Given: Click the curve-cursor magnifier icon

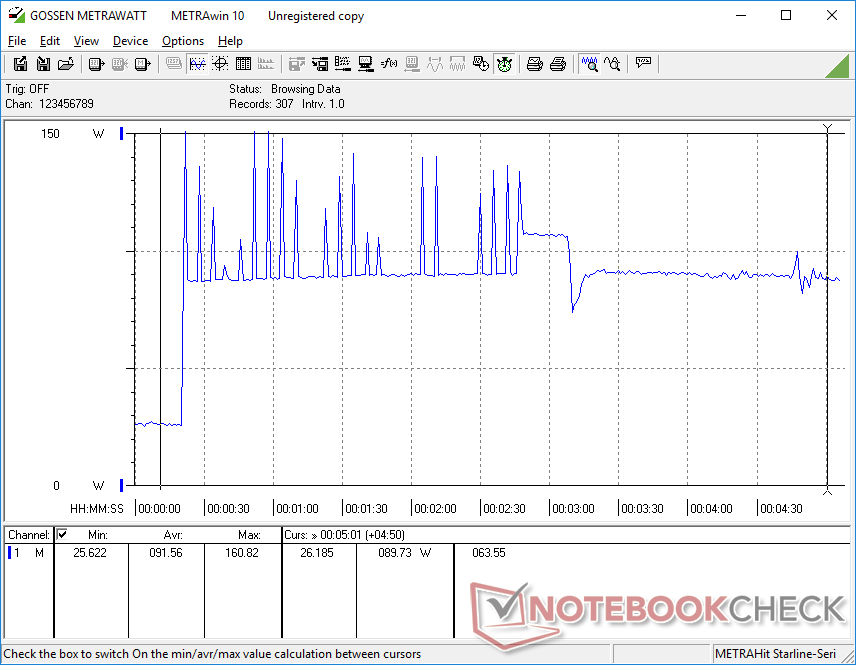Looking at the screenshot, I should (613, 64).
